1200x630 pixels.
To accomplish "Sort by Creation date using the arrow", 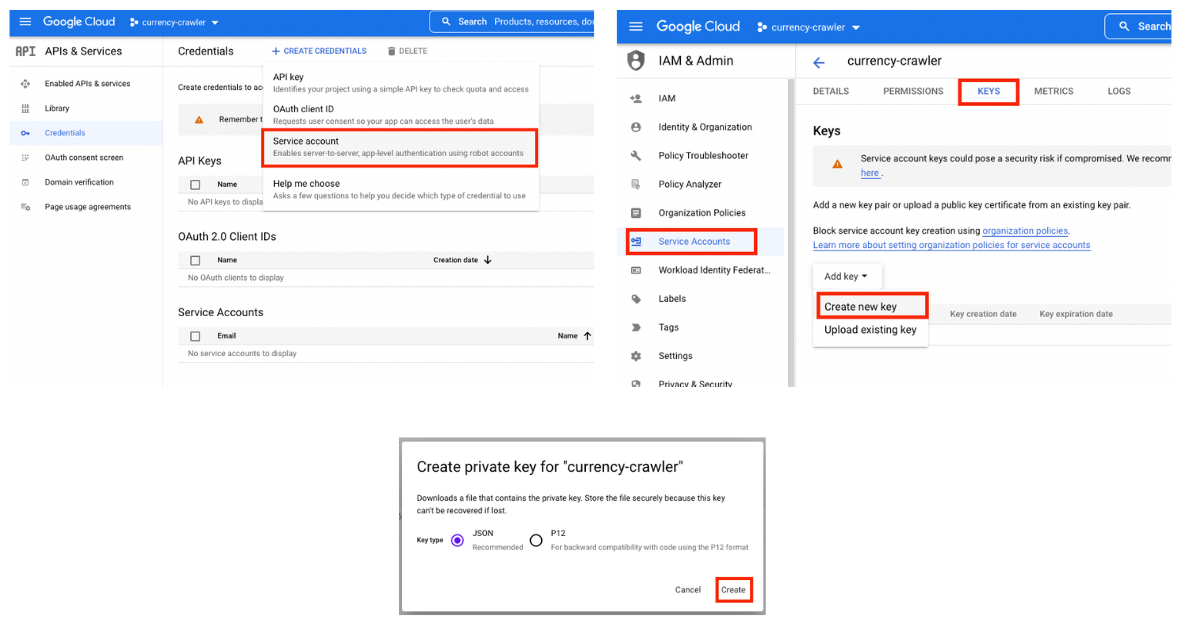I will [x=488, y=260].
